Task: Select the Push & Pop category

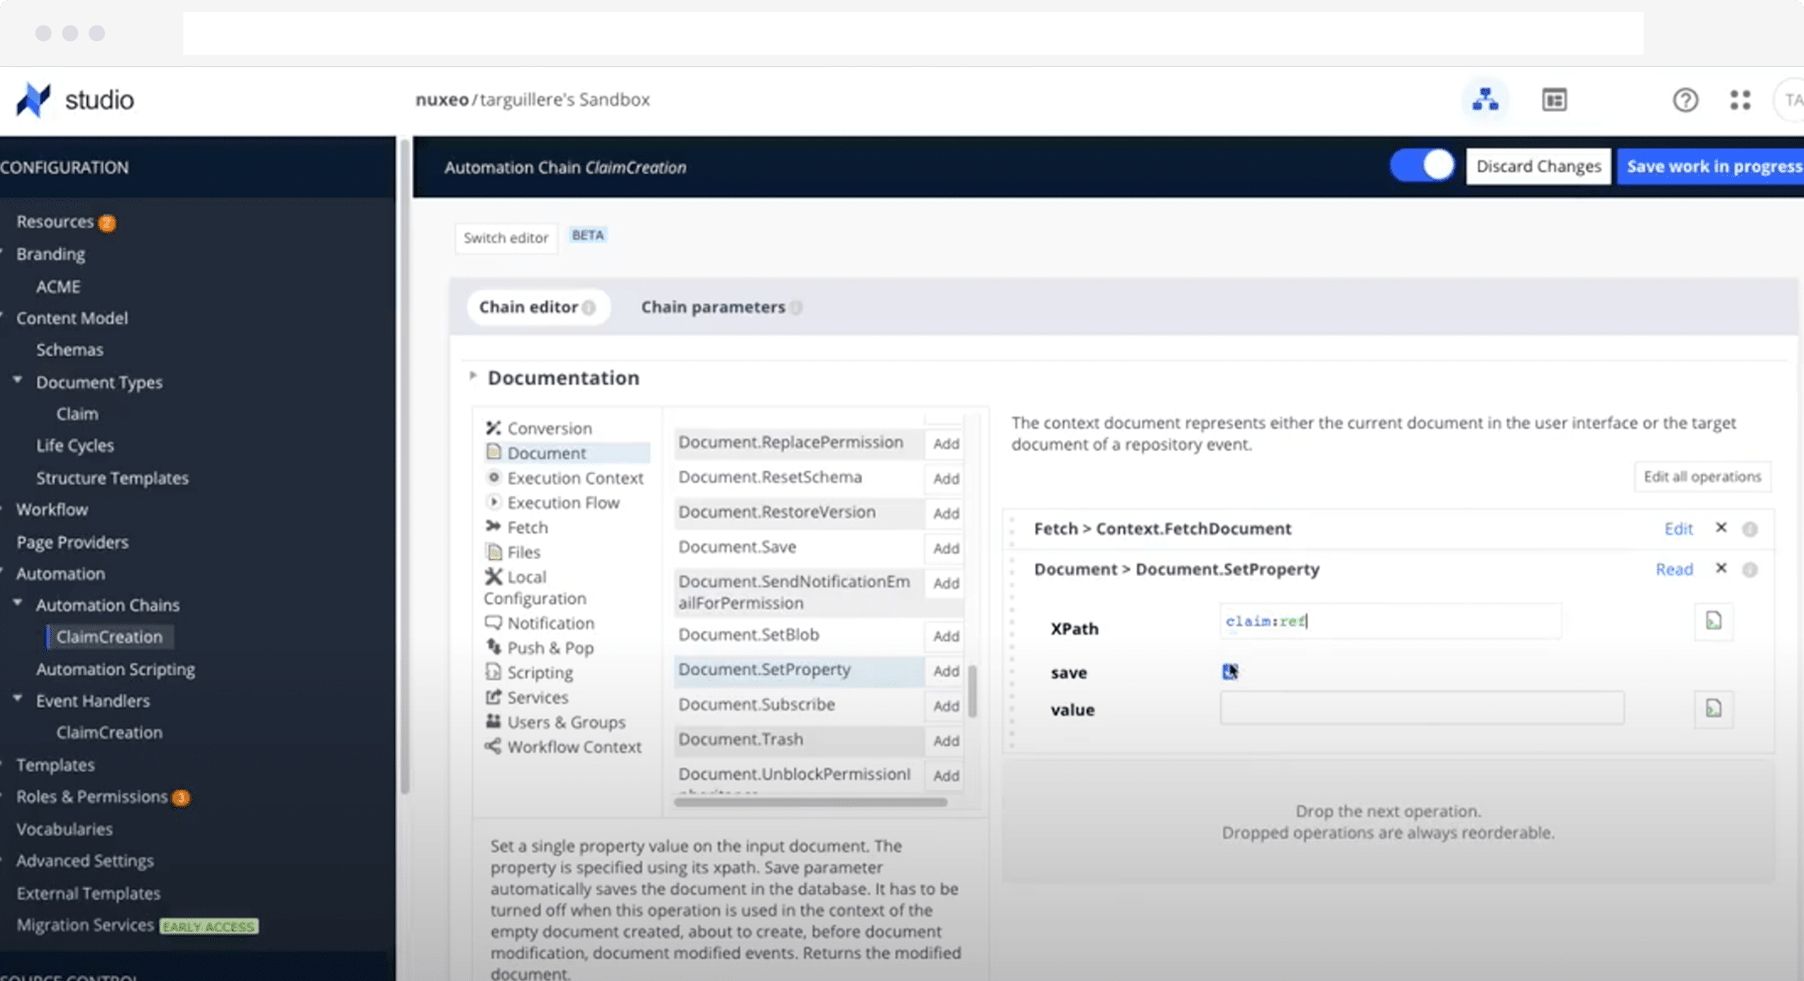Action: click(539, 648)
